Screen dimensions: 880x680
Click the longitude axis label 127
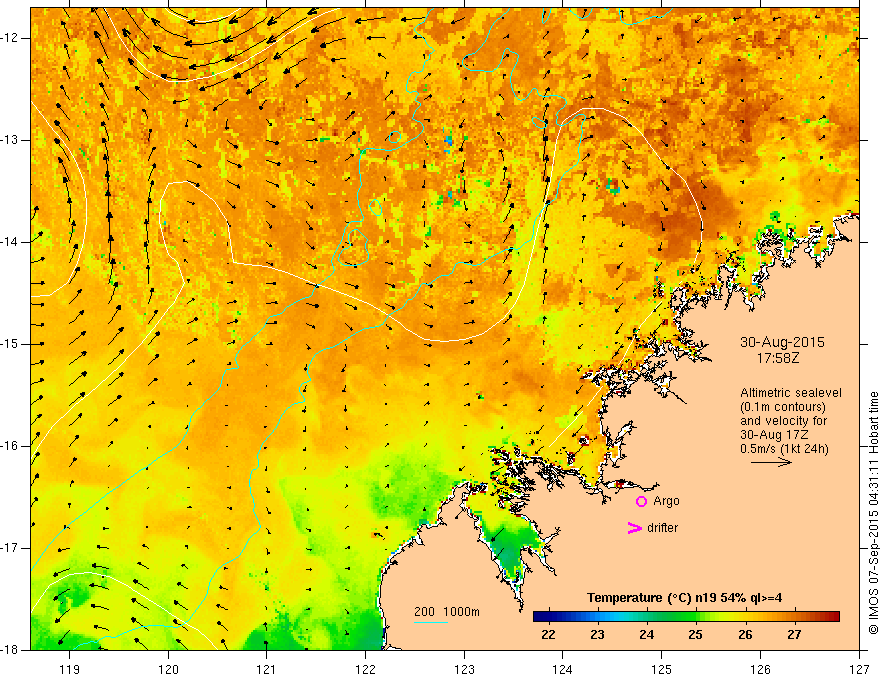click(x=859, y=669)
